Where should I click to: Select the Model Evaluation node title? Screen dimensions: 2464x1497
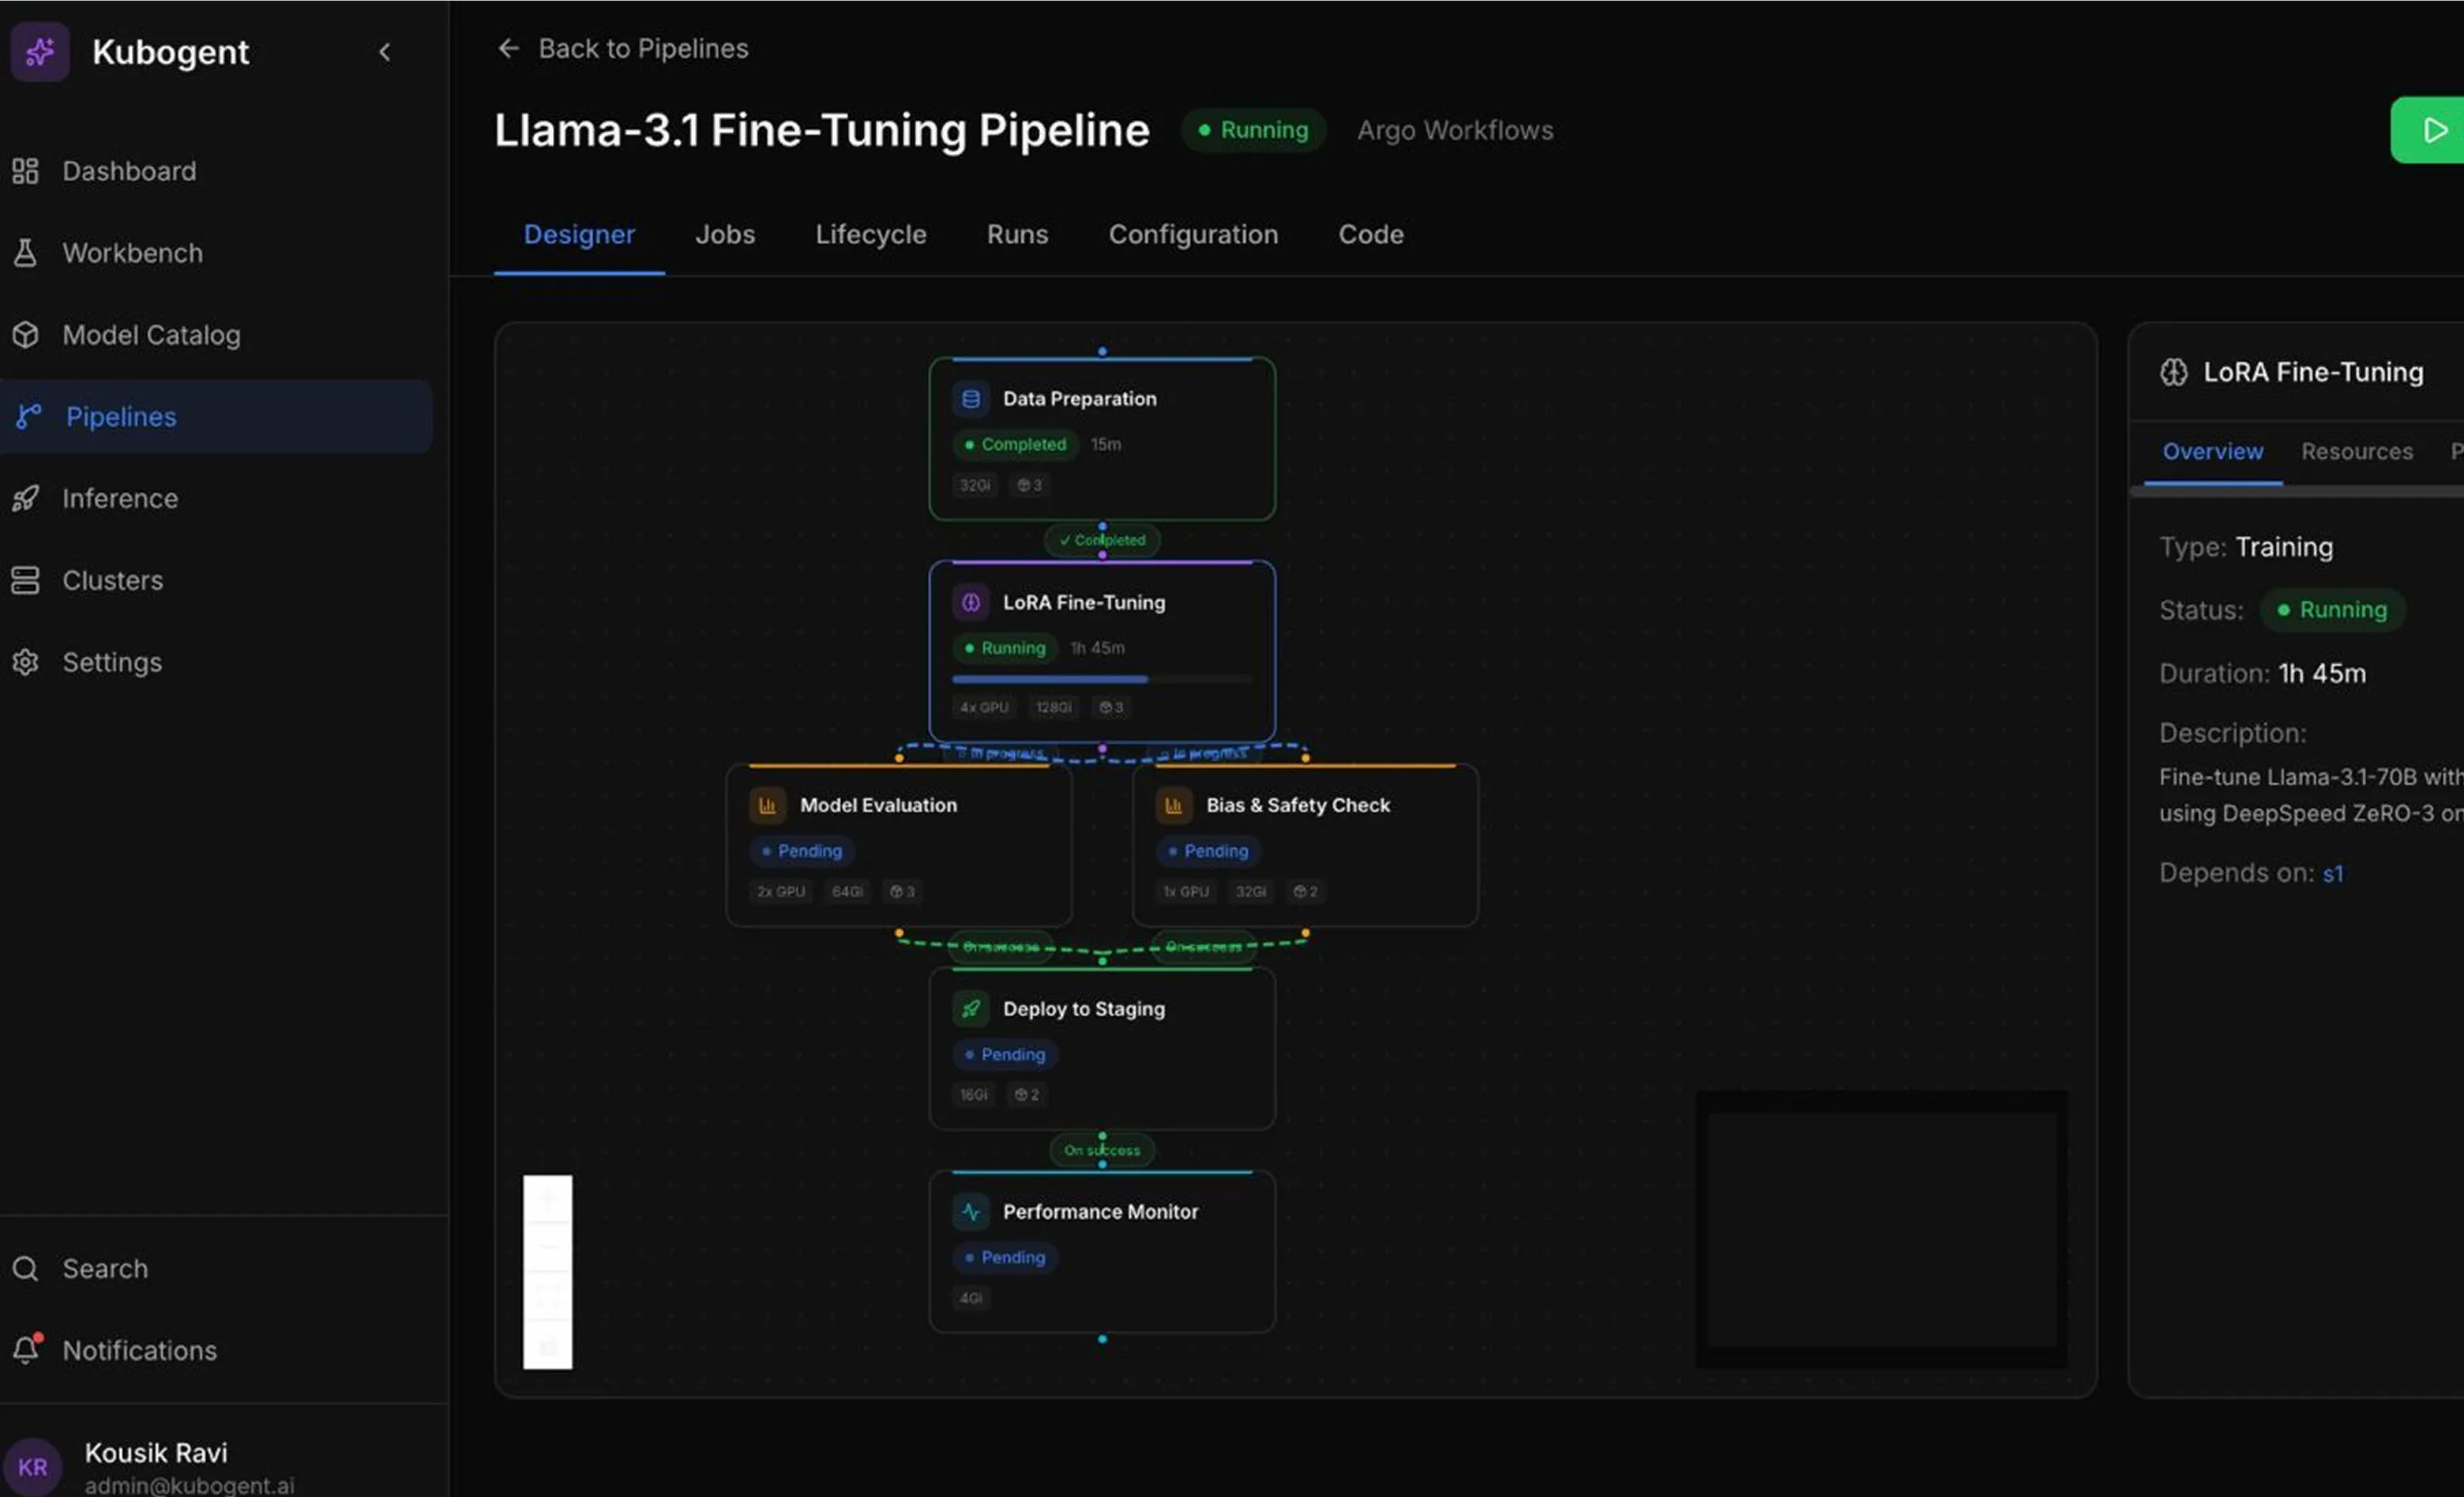(x=878, y=805)
